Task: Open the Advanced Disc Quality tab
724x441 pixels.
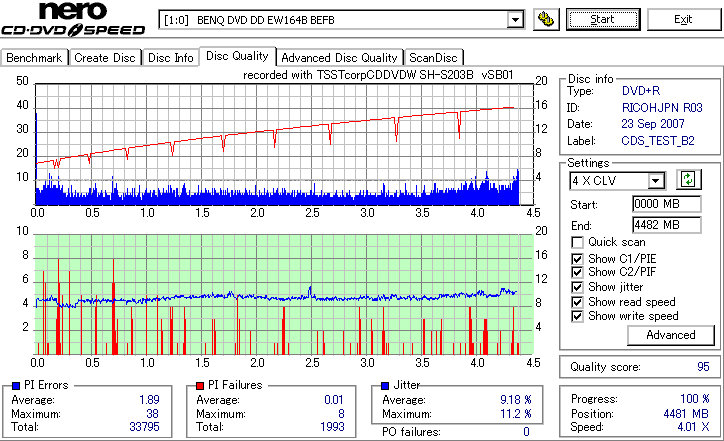Action: (x=339, y=58)
